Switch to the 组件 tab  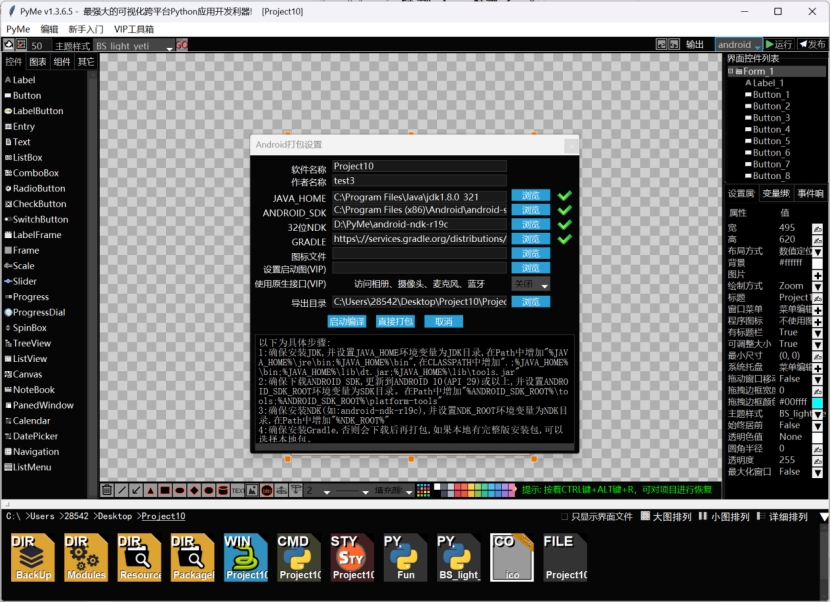[62, 62]
